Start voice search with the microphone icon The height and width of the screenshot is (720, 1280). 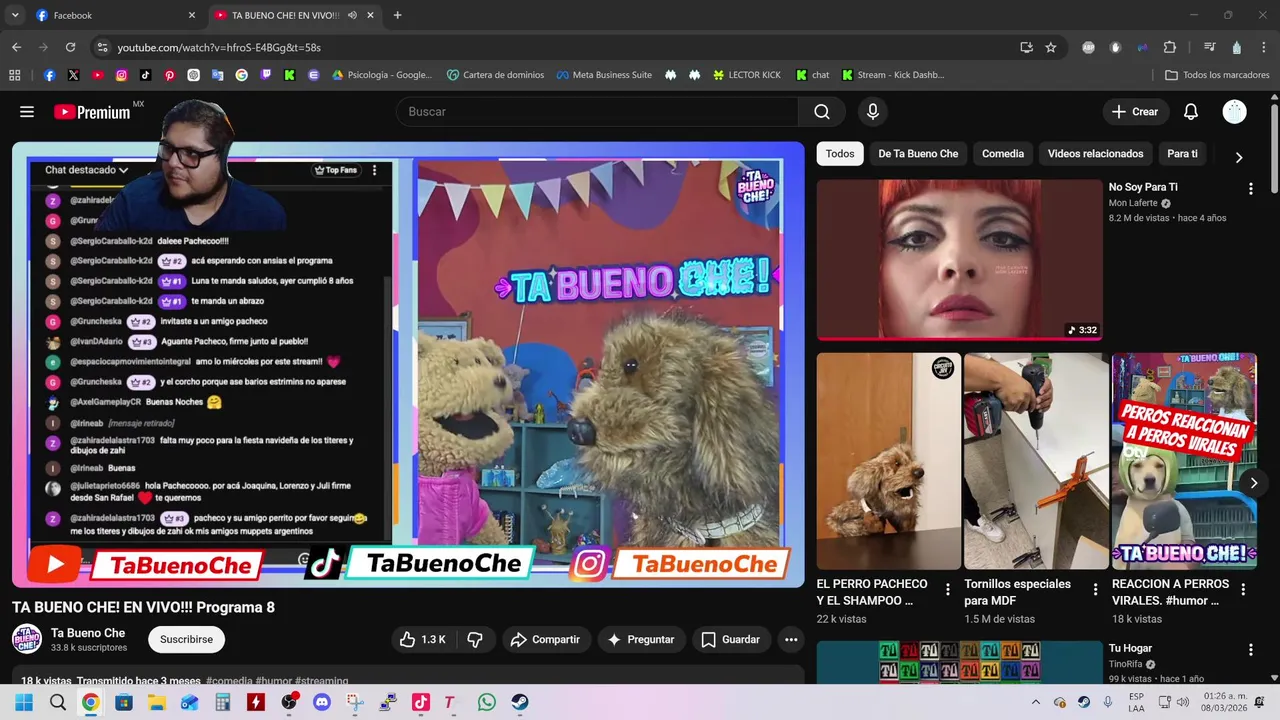[x=873, y=112]
